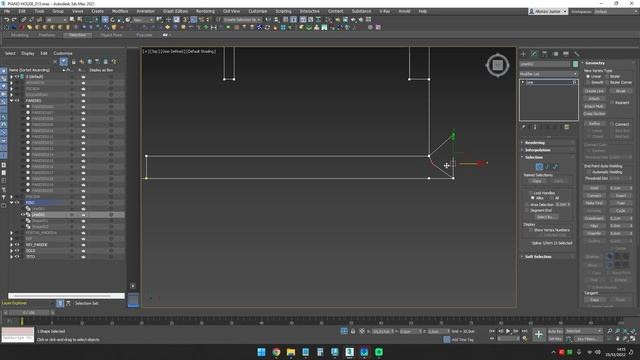Expand the 0 (default) layer tree
Viewport: 640px width, 360px height.
coord(11,77)
